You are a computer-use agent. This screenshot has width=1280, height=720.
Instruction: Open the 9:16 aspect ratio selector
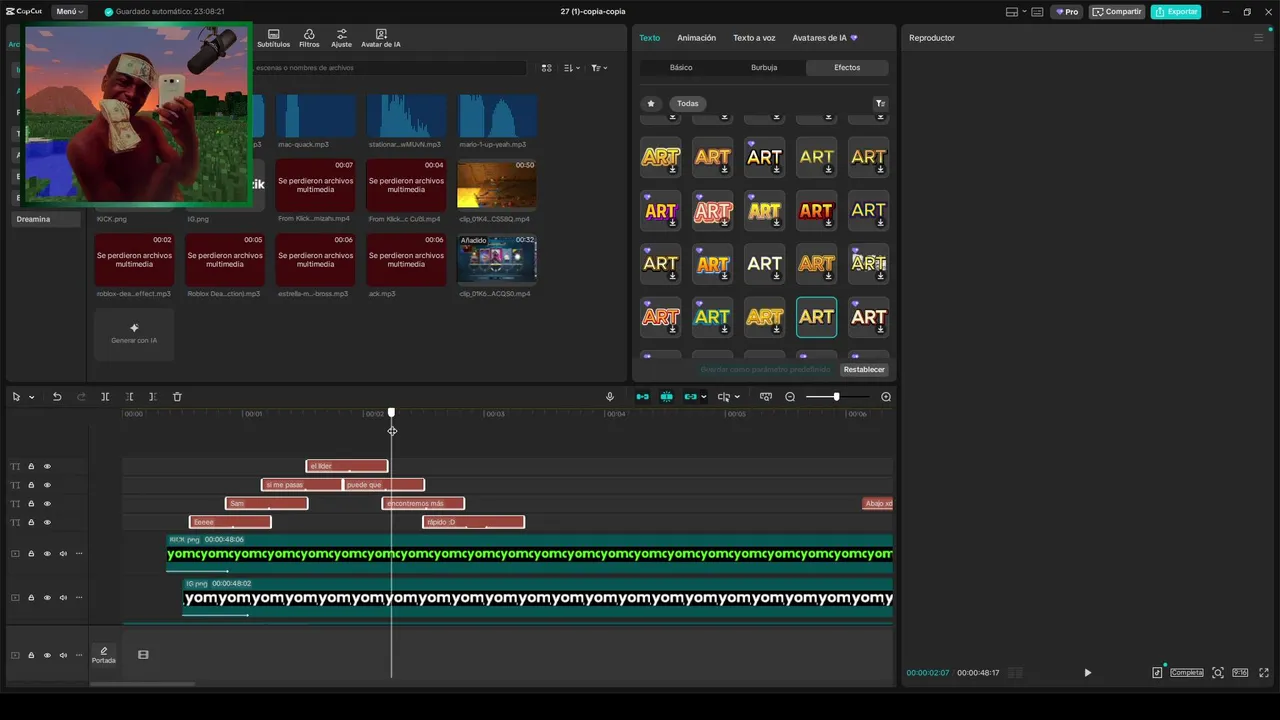[x=1240, y=673]
